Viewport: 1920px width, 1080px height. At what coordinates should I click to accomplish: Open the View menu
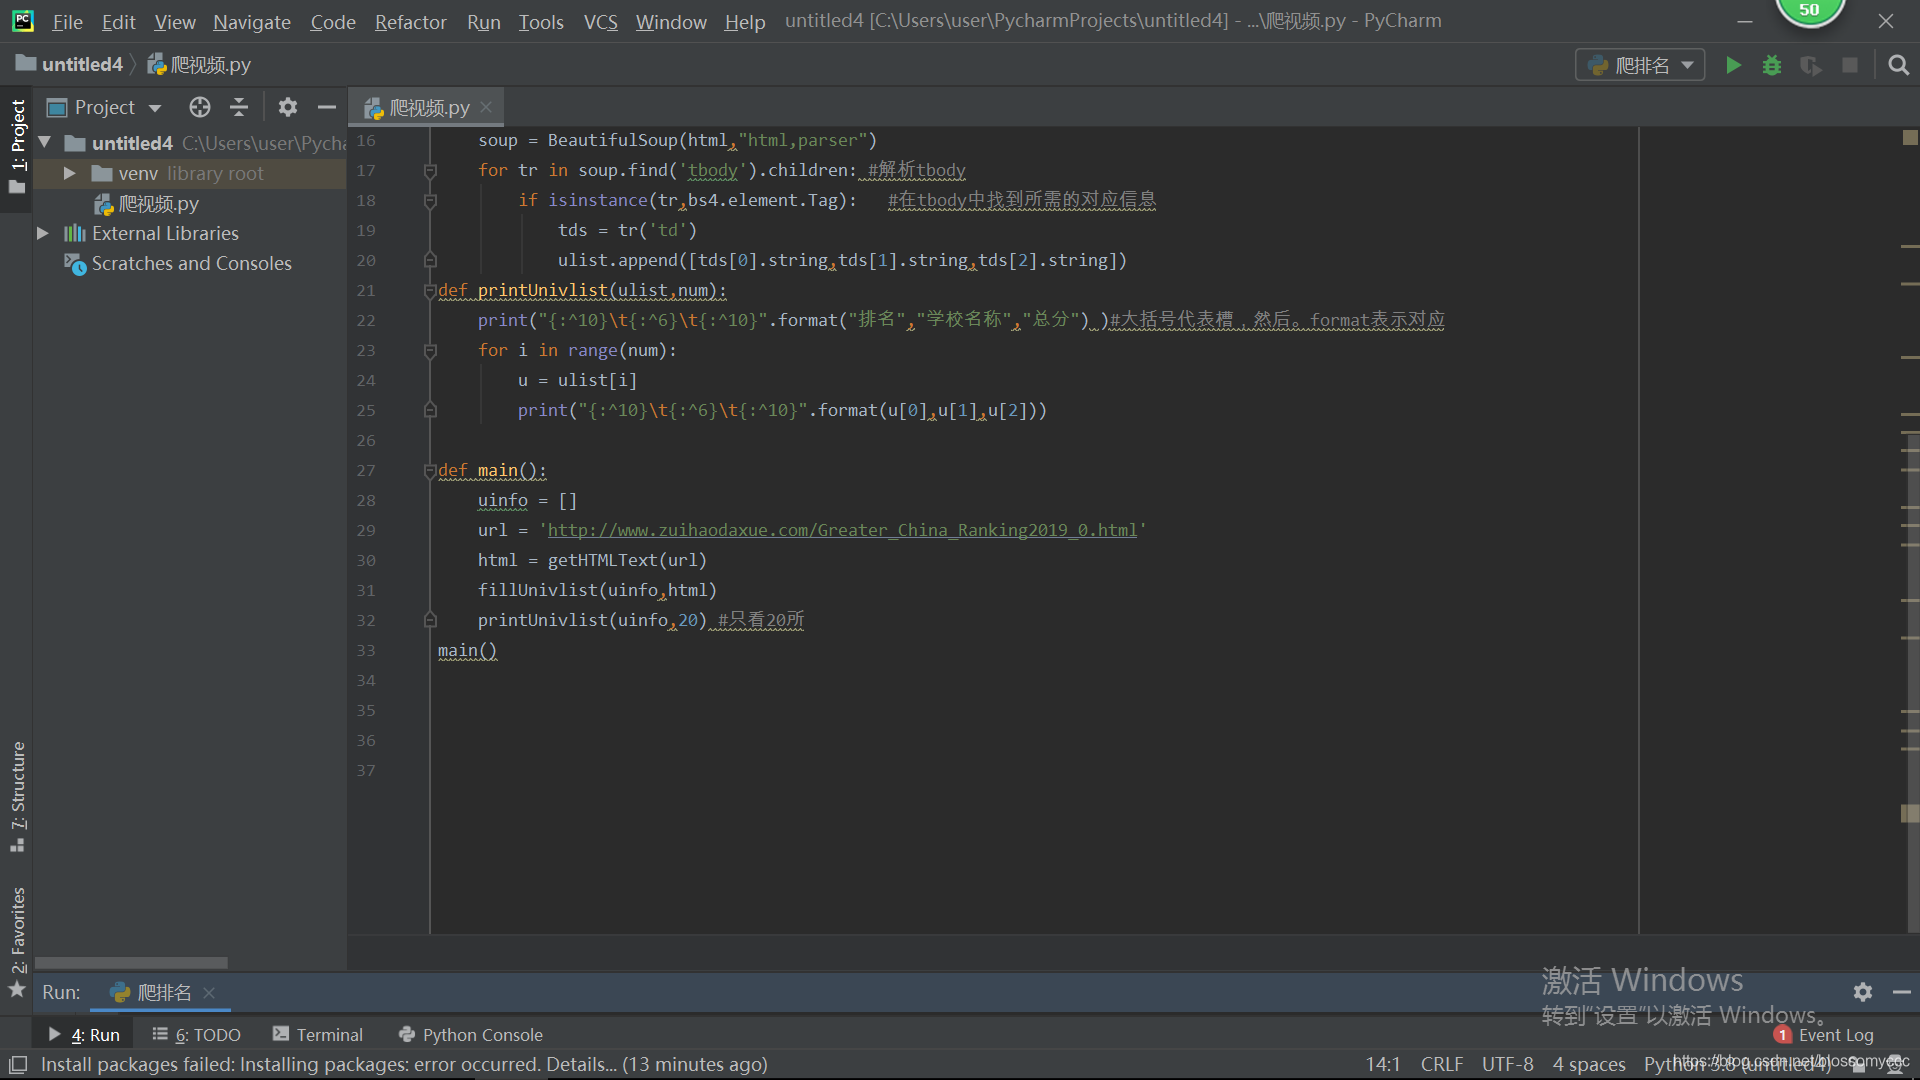174,21
